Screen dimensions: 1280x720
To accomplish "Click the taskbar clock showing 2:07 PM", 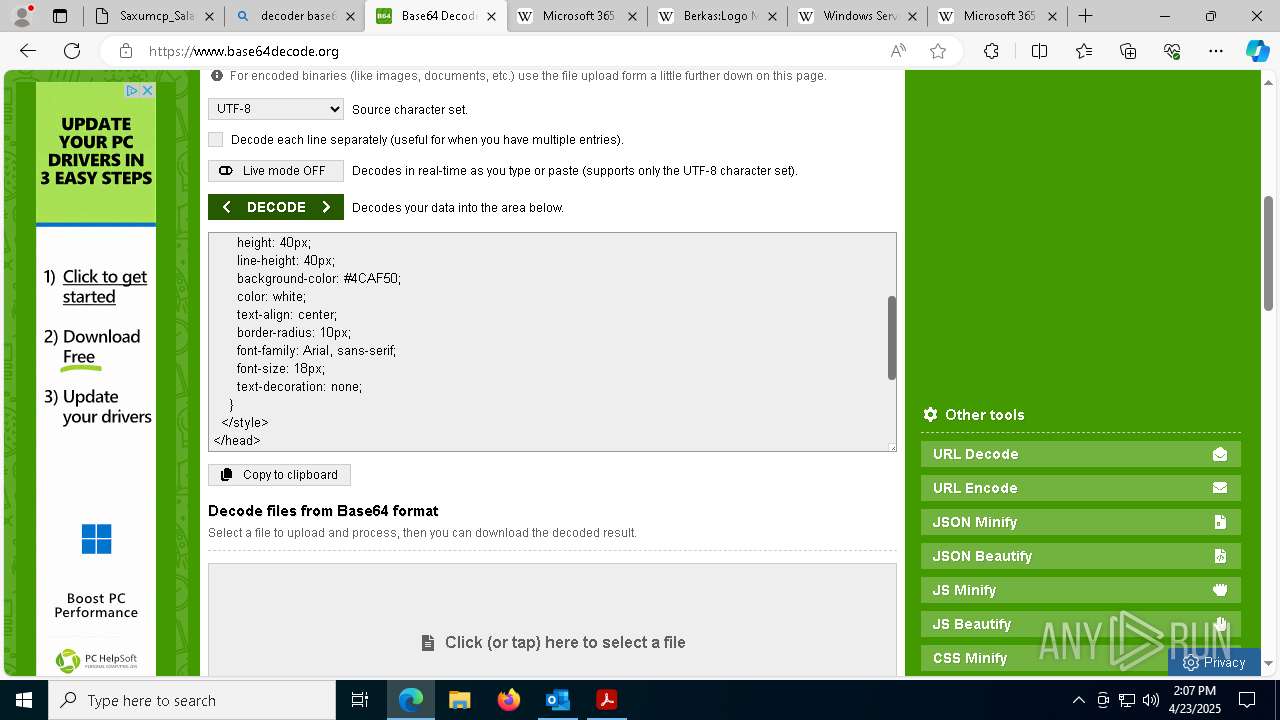I will click(x=1194, y=700).
